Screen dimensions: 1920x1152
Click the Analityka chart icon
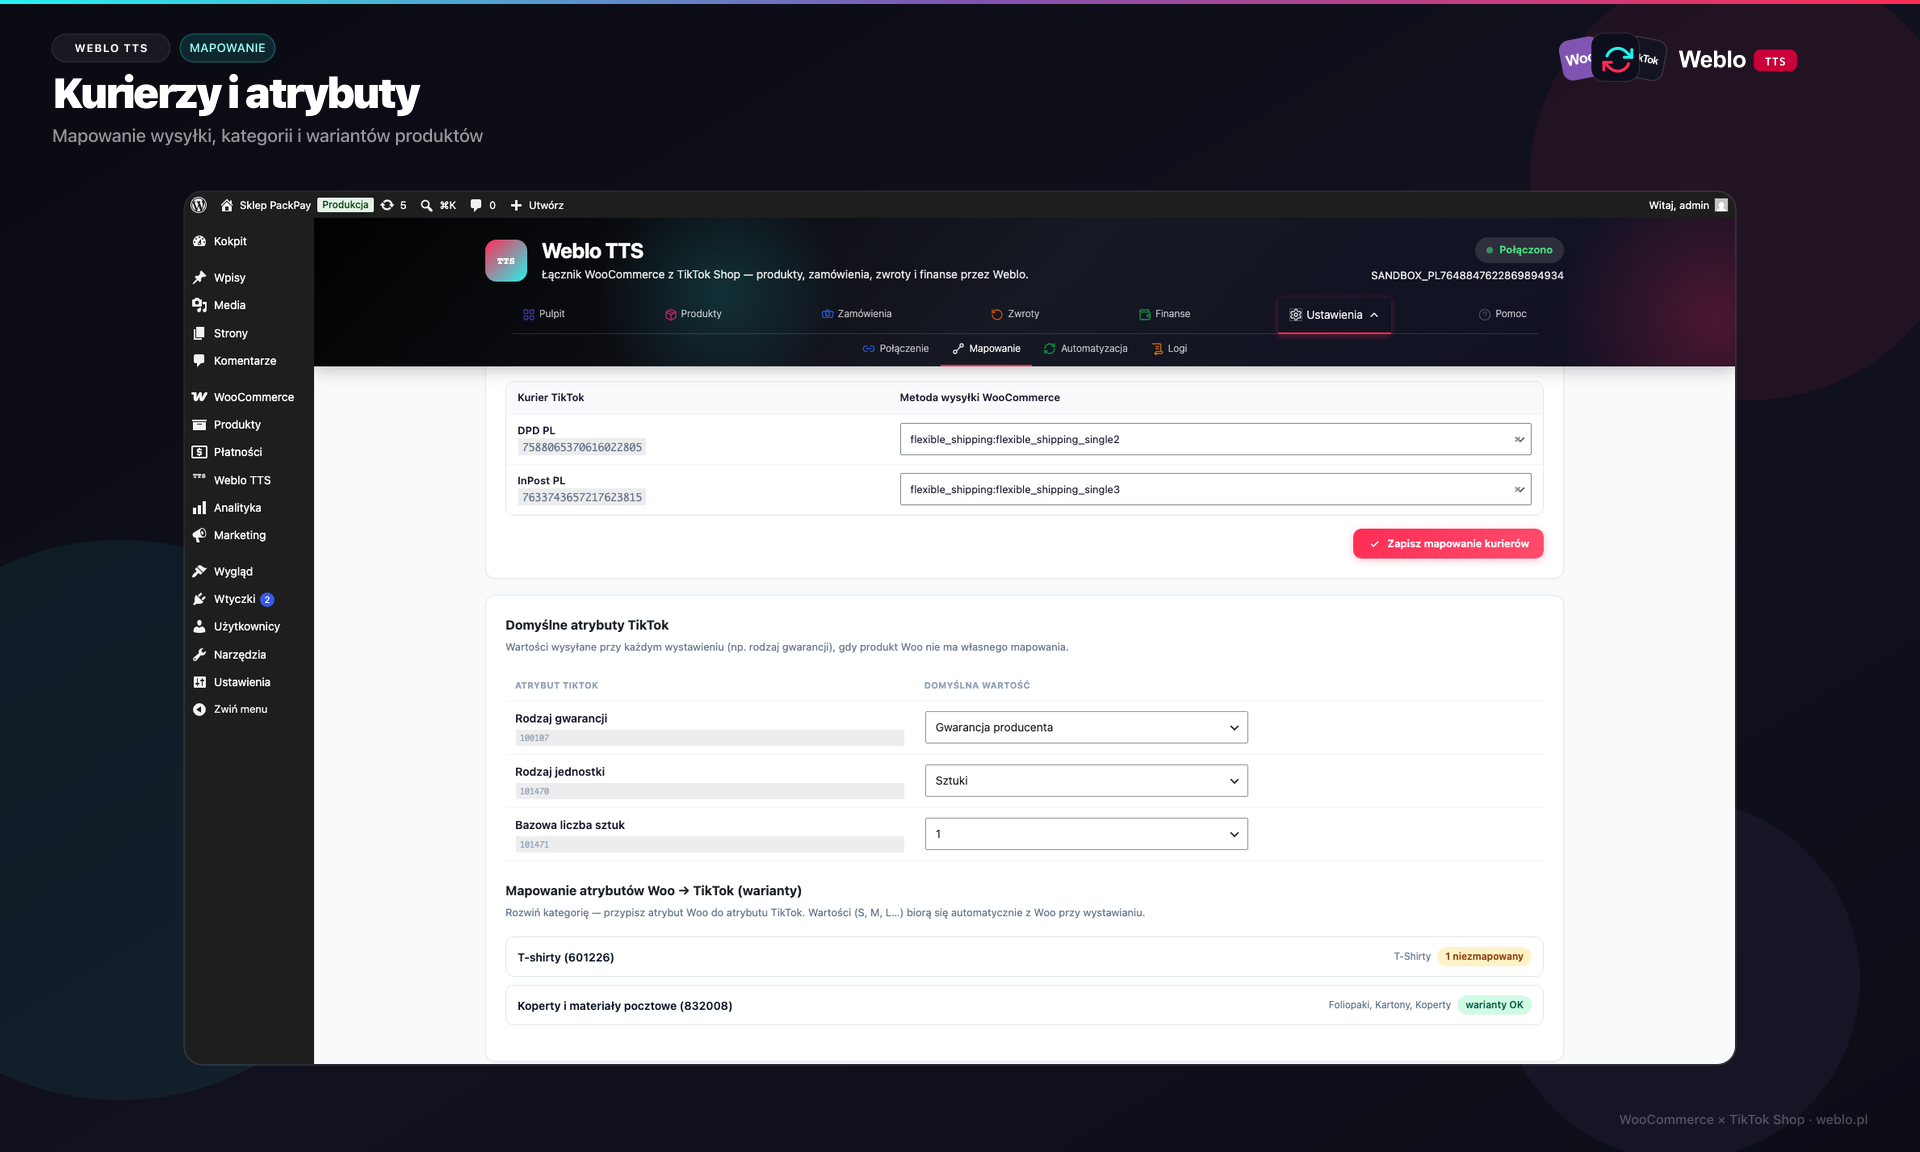point(199,508)
